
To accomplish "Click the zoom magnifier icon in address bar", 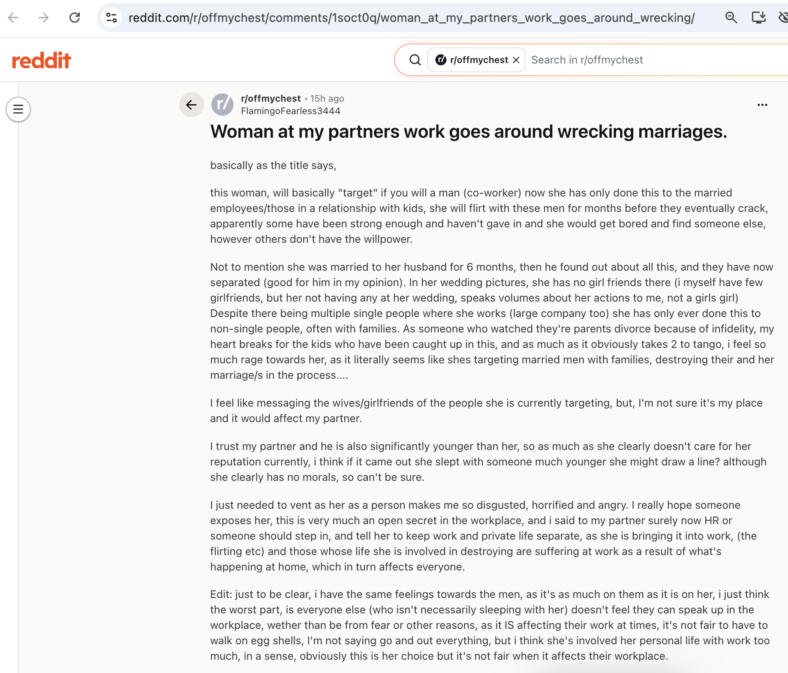I will (x=731, y=18).
